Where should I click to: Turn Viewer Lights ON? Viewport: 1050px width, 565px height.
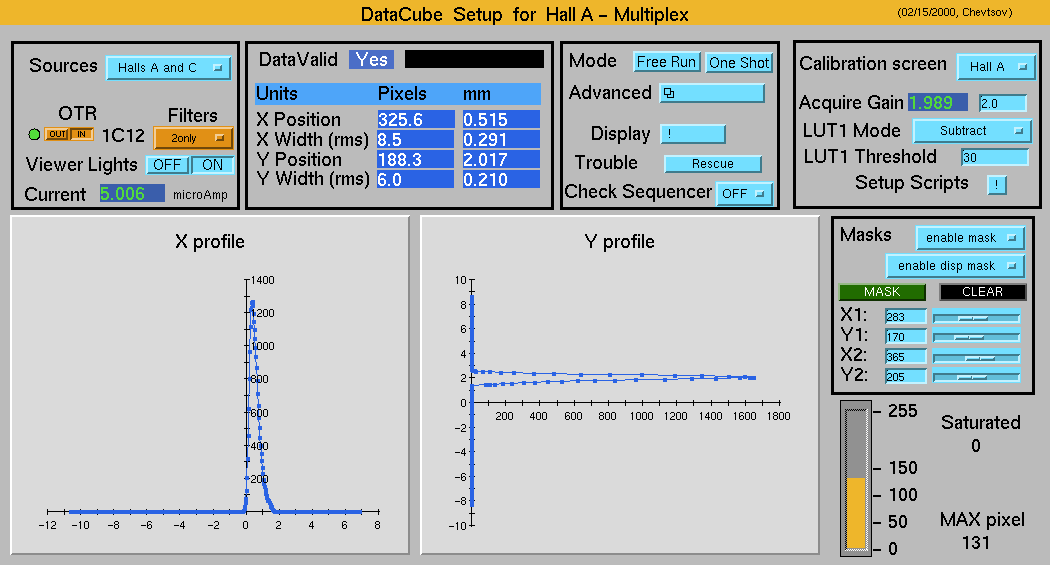pos(212,165)
